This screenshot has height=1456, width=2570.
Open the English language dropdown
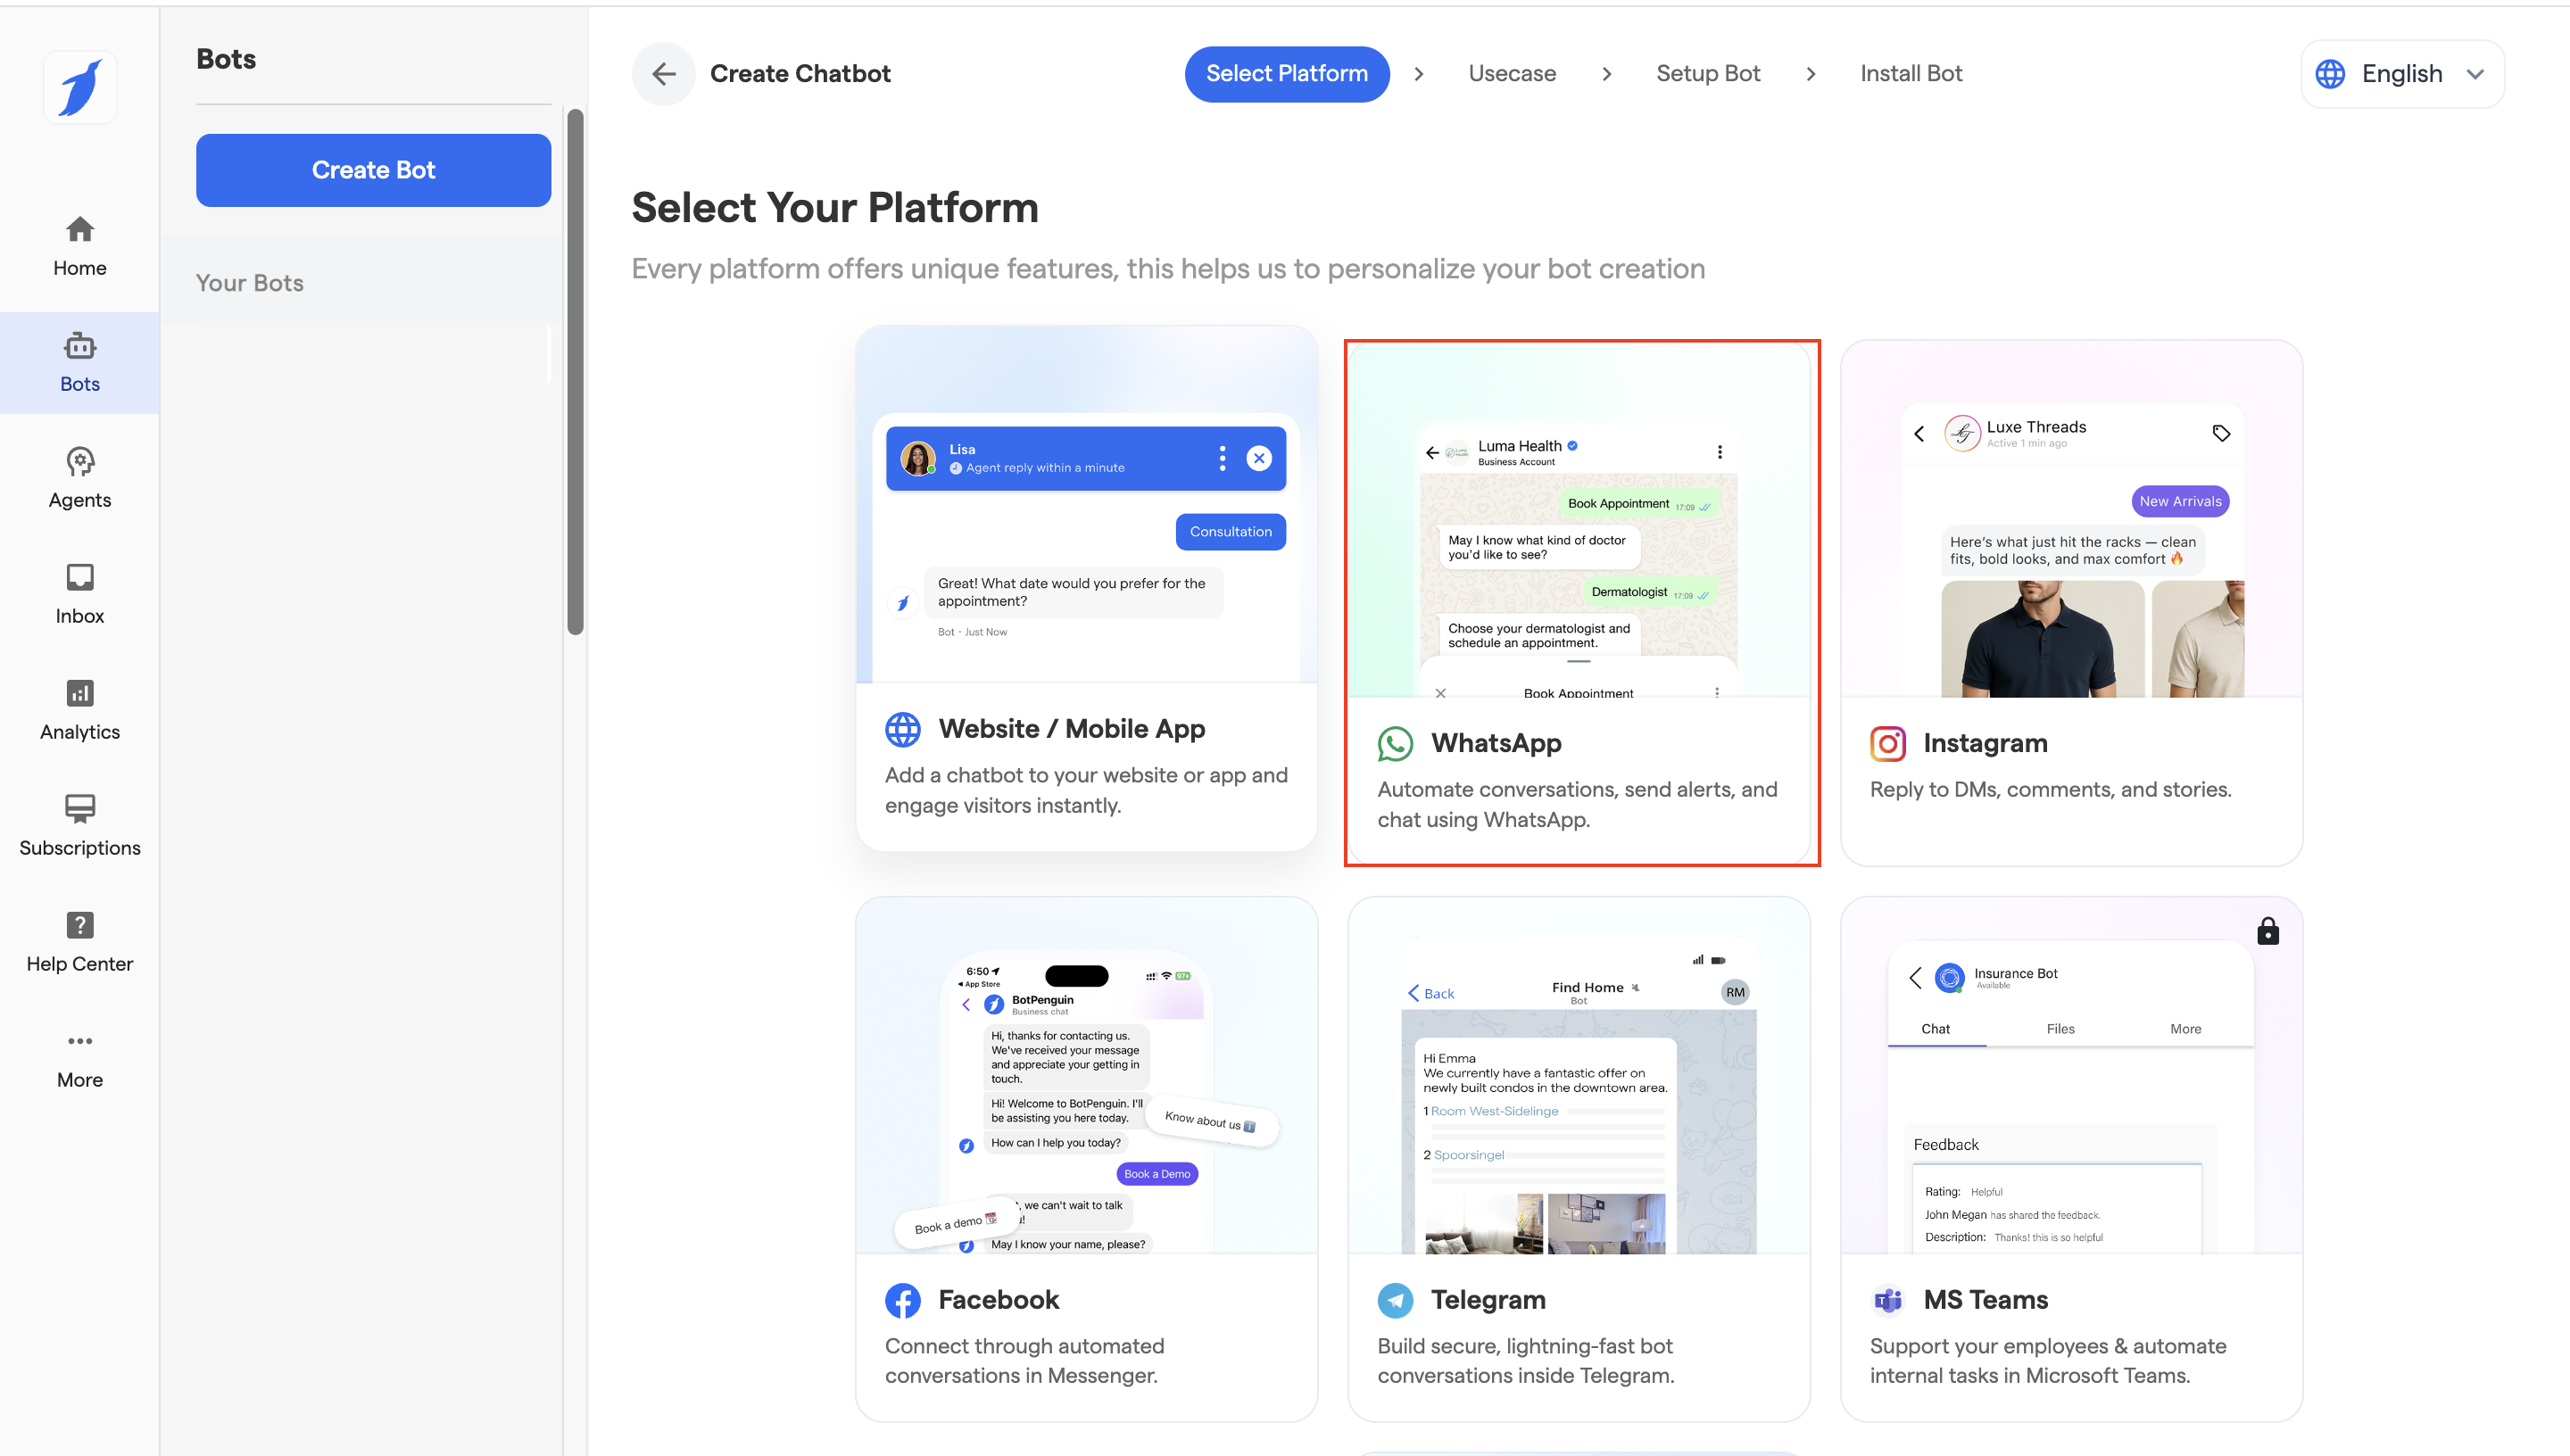click(2401, 74)
